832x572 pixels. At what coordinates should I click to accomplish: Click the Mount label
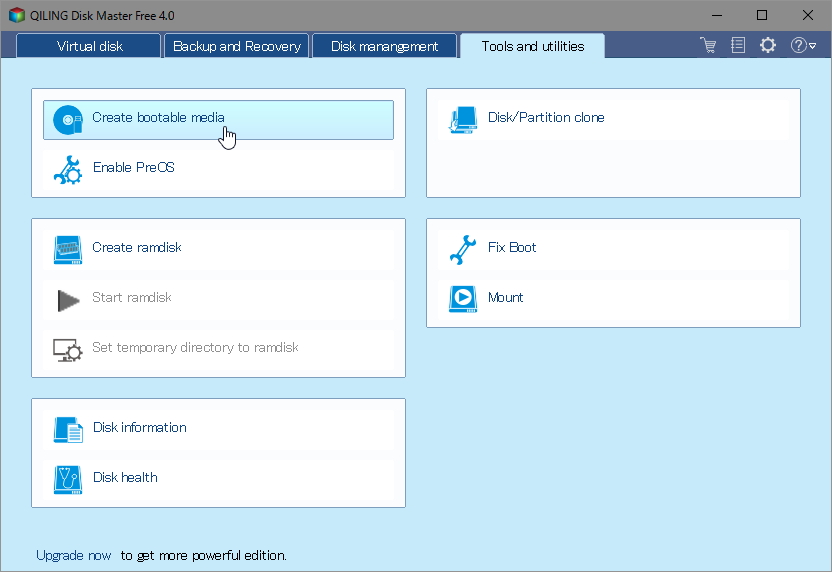(505, 297)
